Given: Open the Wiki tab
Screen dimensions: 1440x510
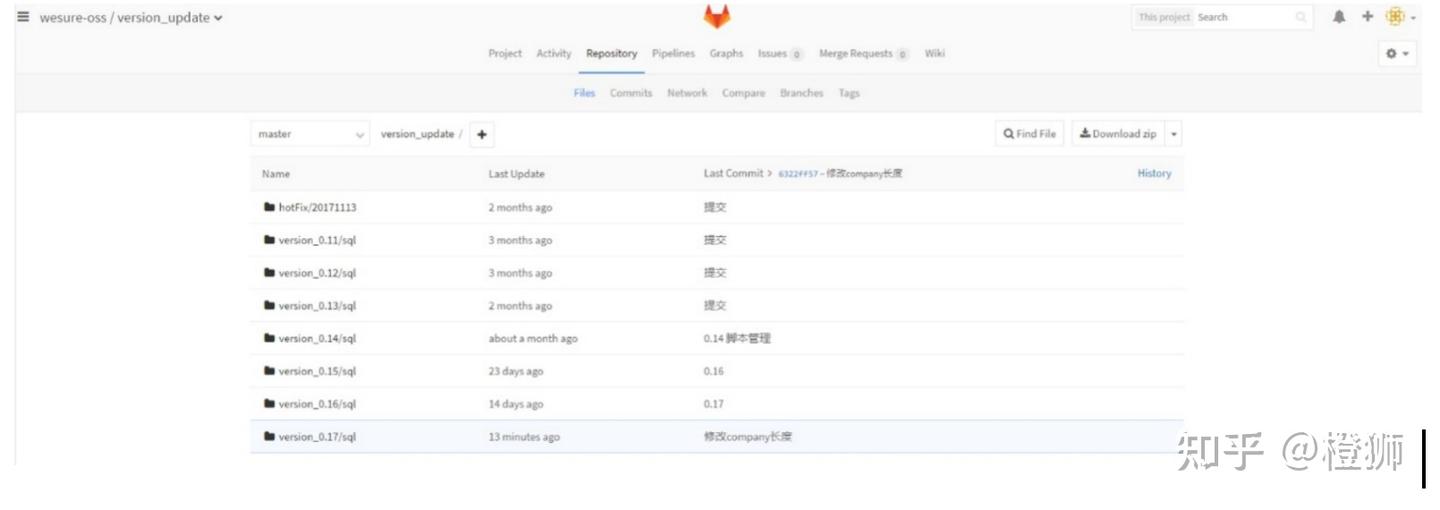Looking at the screenshot, I should [935, 54].
